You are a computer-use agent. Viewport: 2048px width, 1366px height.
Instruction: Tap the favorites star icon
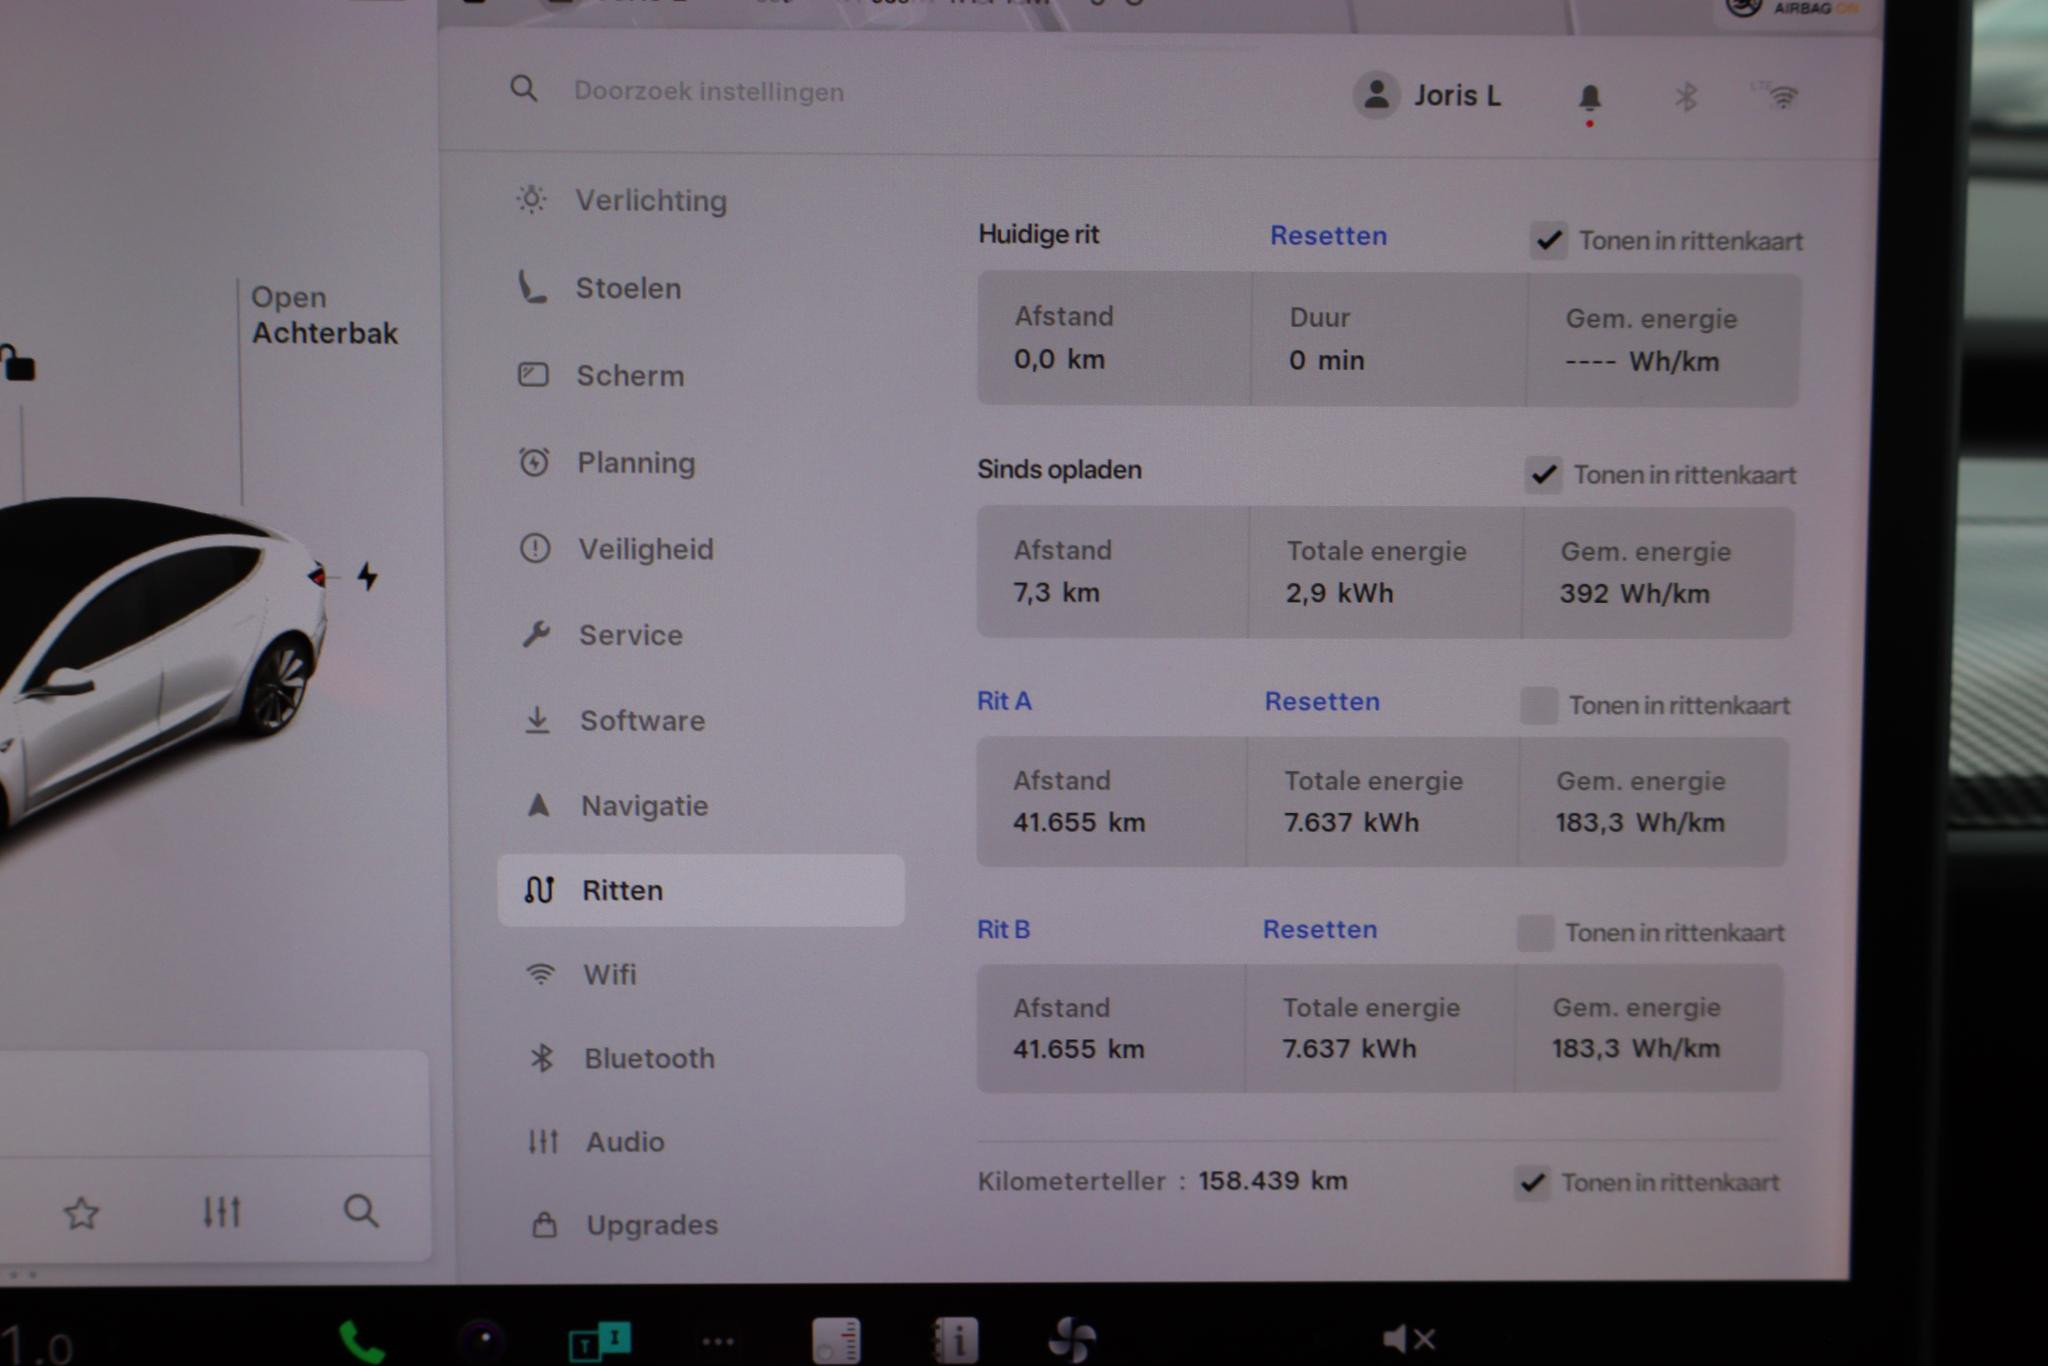81,1213
